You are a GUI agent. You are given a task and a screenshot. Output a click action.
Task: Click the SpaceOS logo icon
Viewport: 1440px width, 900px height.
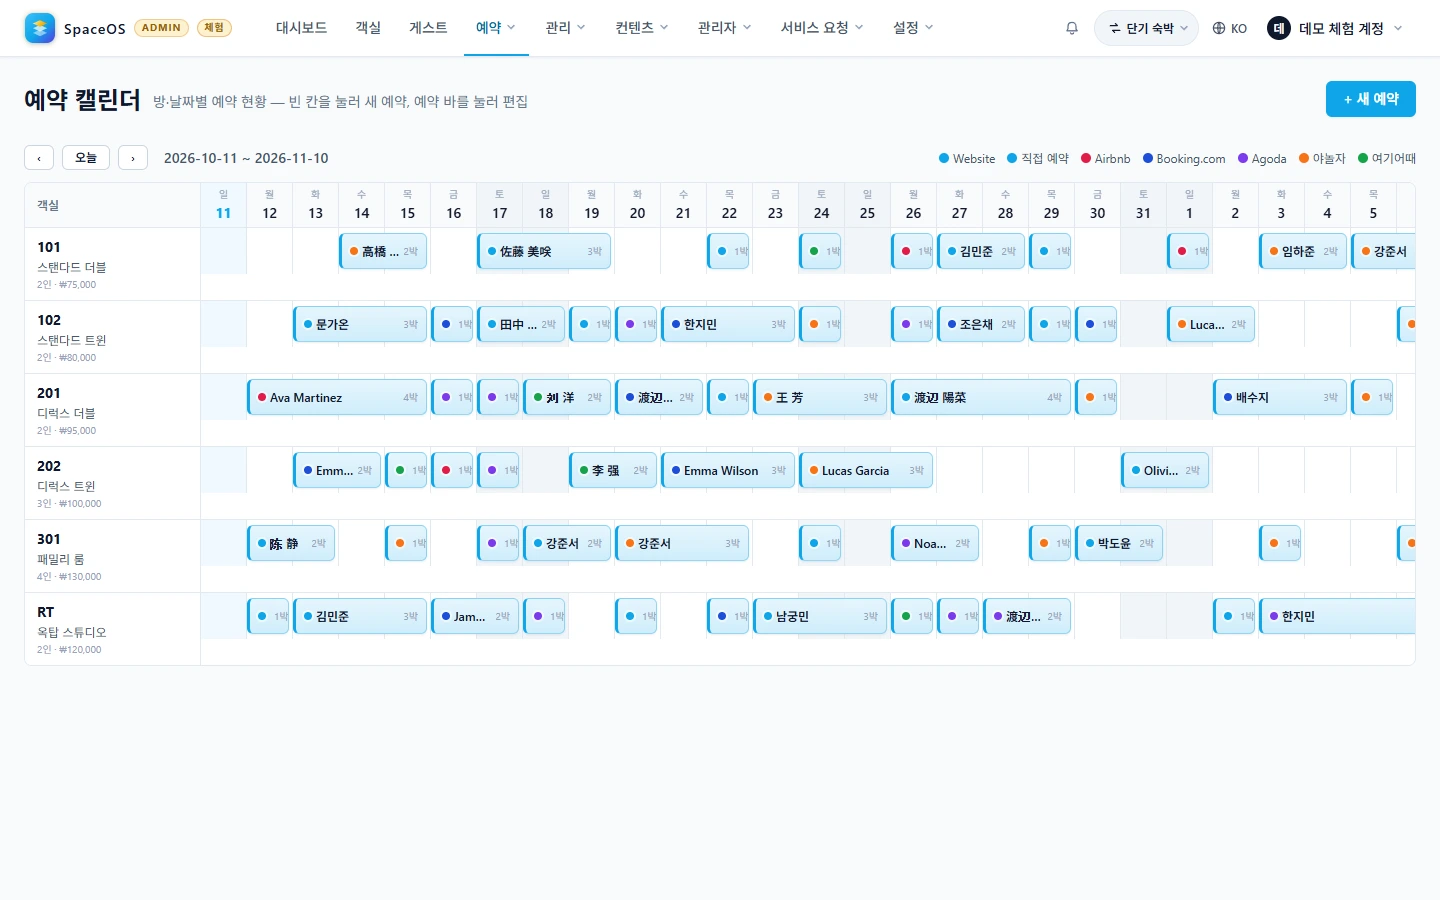point(40,28)
